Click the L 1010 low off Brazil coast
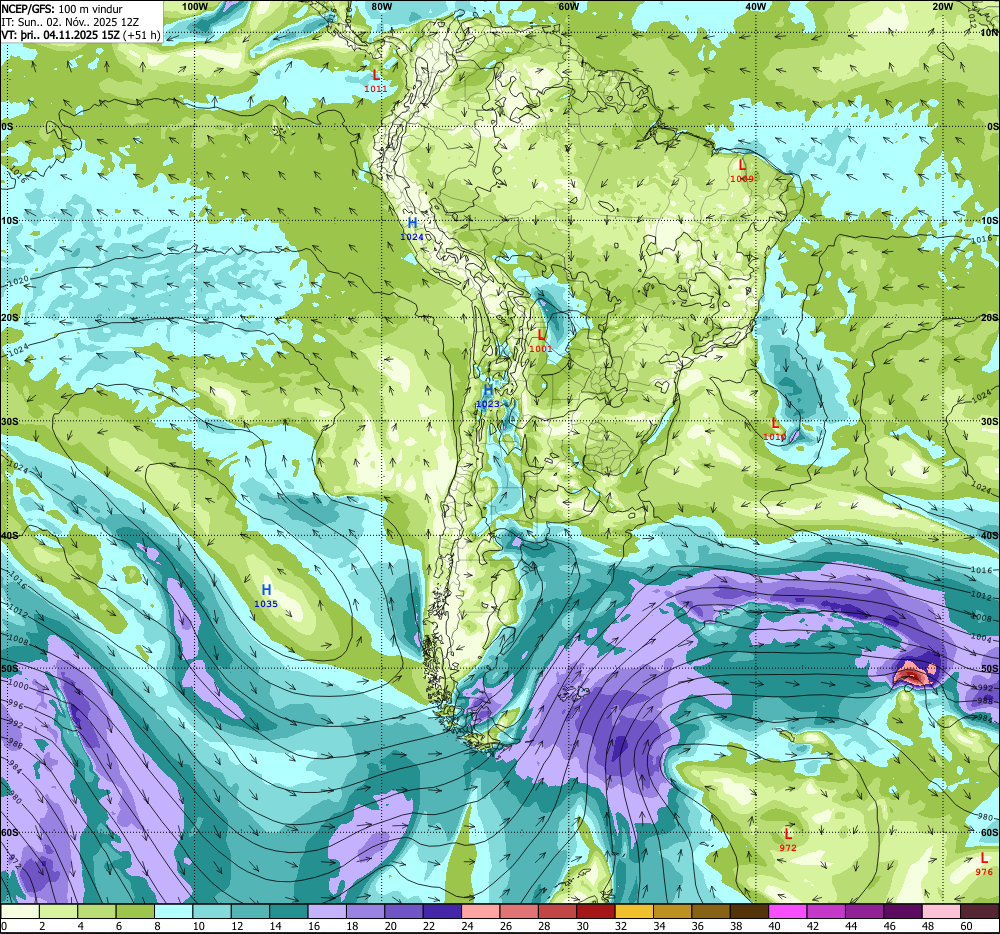The image size is (1000, 934). [775, 429]
